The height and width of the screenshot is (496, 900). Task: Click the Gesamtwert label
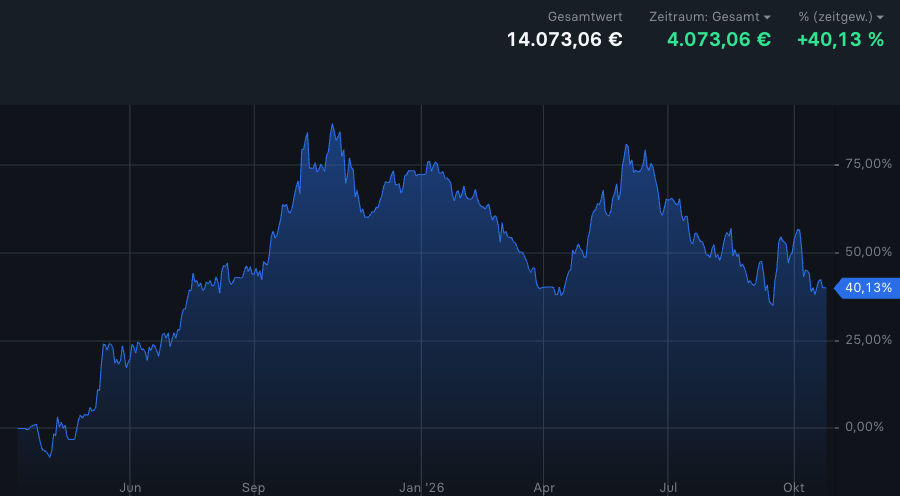pos(585,17)
